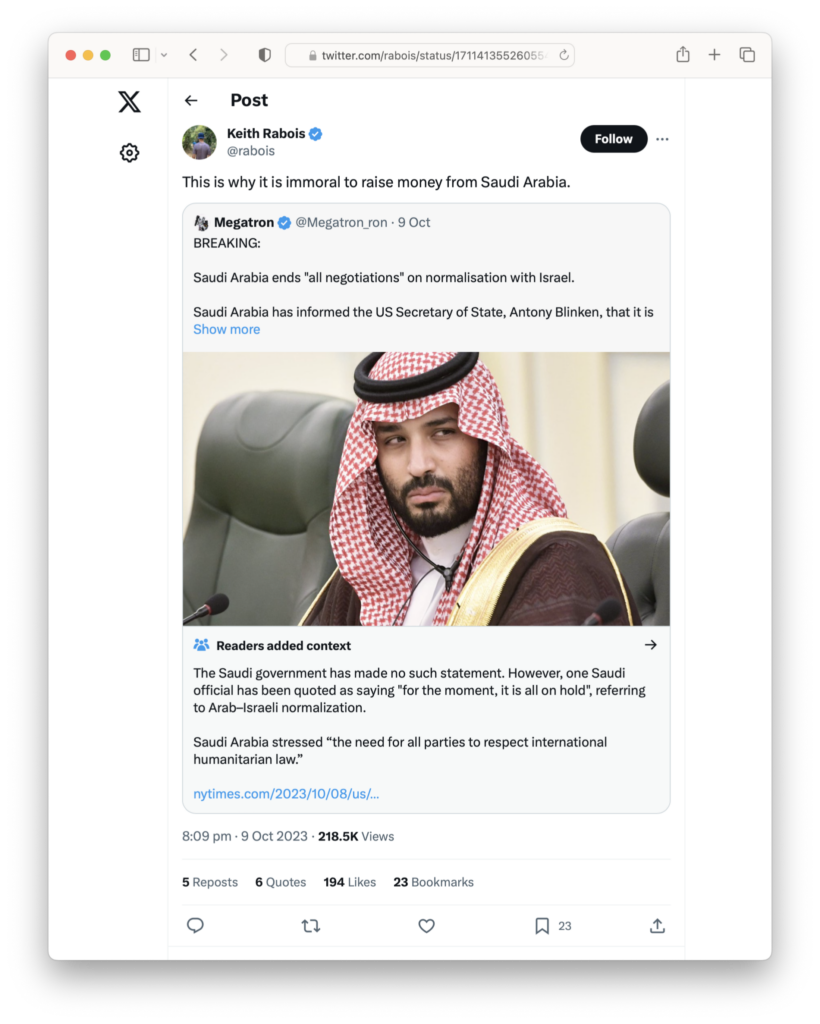Open Readers added context via the arrow

651,645
